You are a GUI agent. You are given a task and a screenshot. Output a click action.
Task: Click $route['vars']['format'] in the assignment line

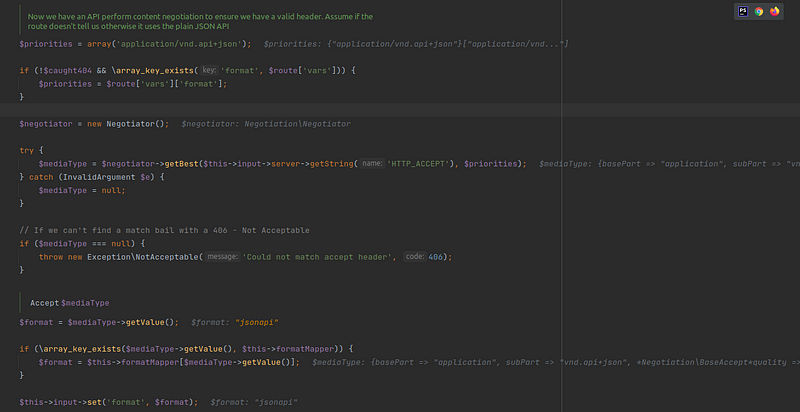165,84
